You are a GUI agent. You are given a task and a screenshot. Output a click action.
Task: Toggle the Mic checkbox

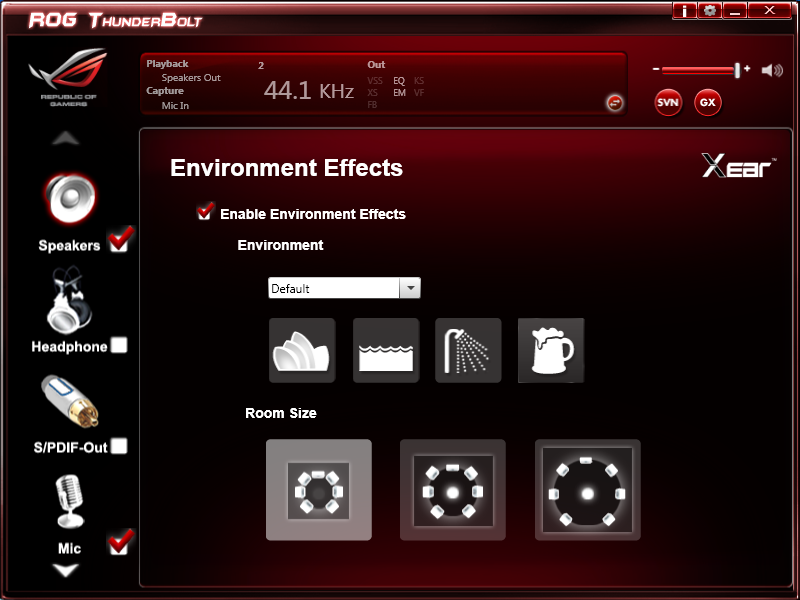(119, 544)
